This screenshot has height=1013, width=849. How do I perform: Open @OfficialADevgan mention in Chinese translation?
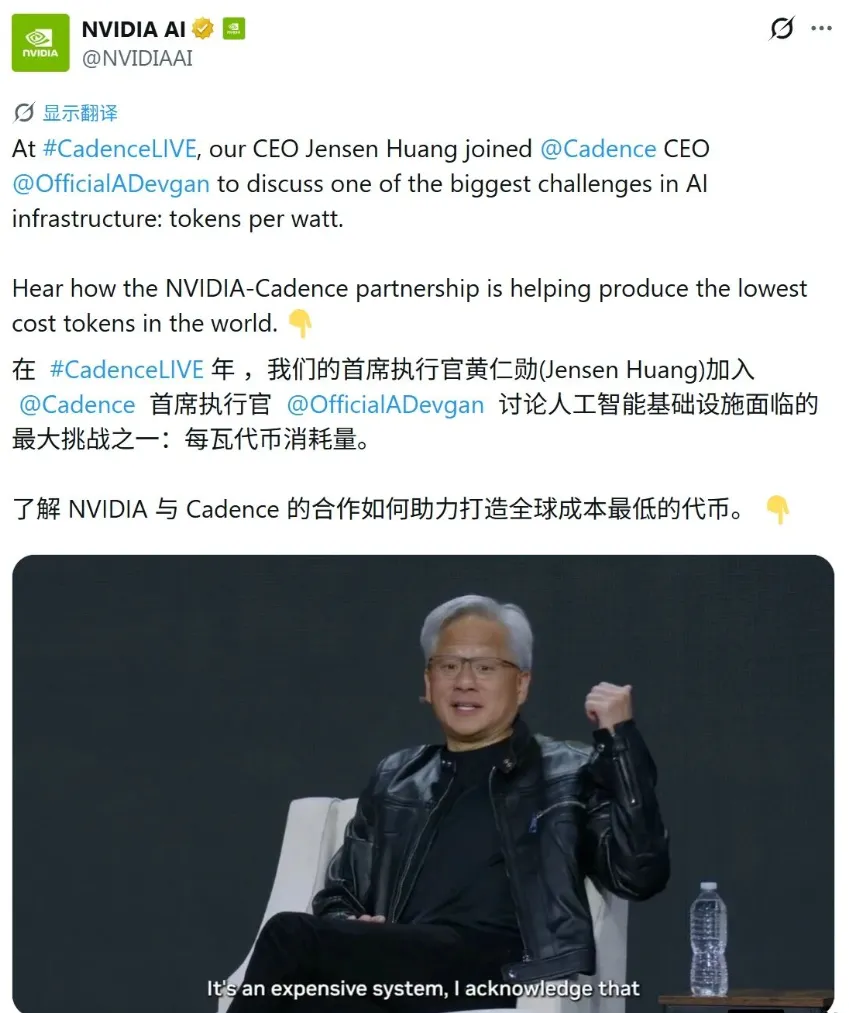tap(385, 405)
